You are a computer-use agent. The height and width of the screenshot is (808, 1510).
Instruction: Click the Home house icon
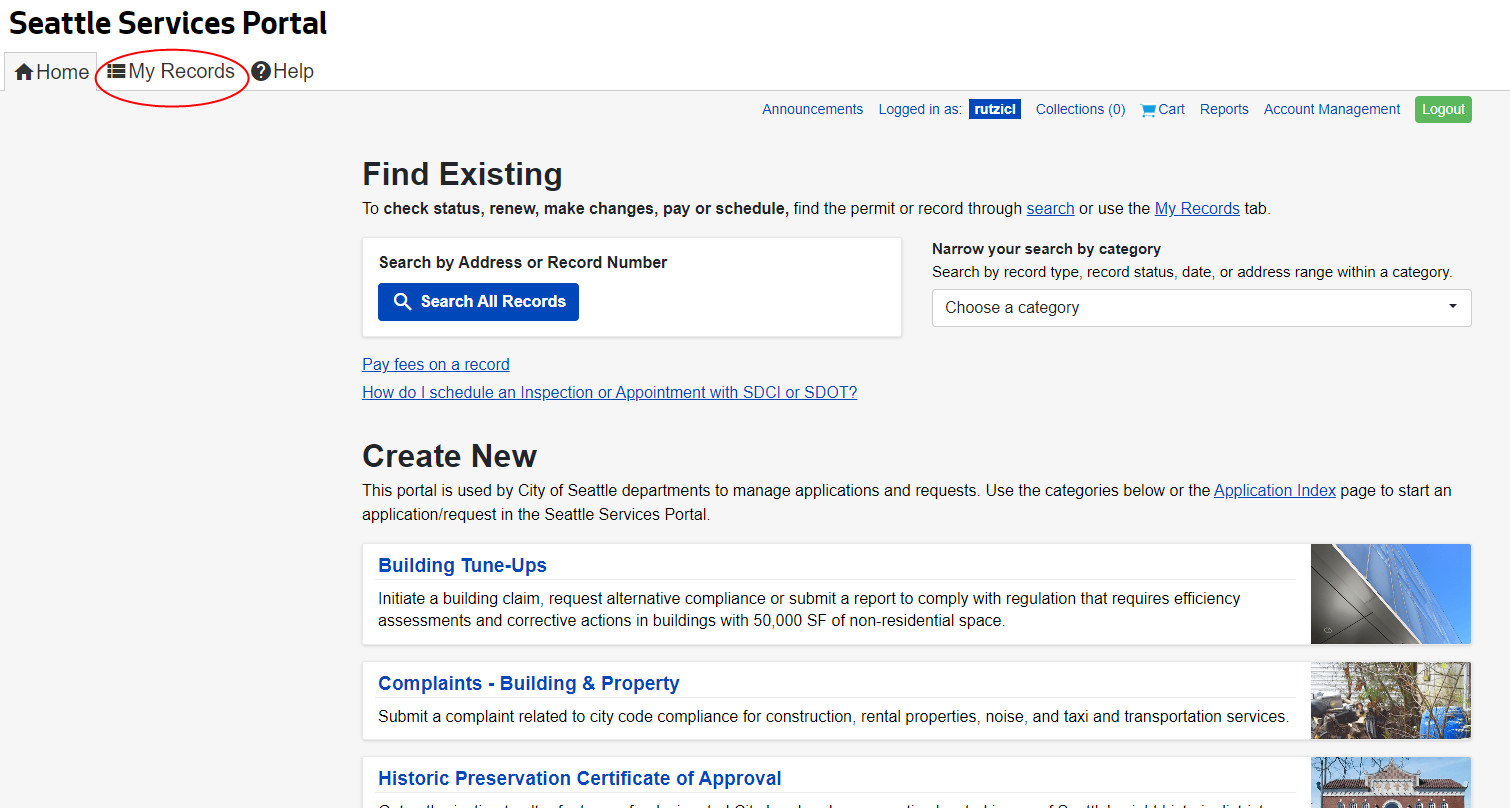click(24, 71)
